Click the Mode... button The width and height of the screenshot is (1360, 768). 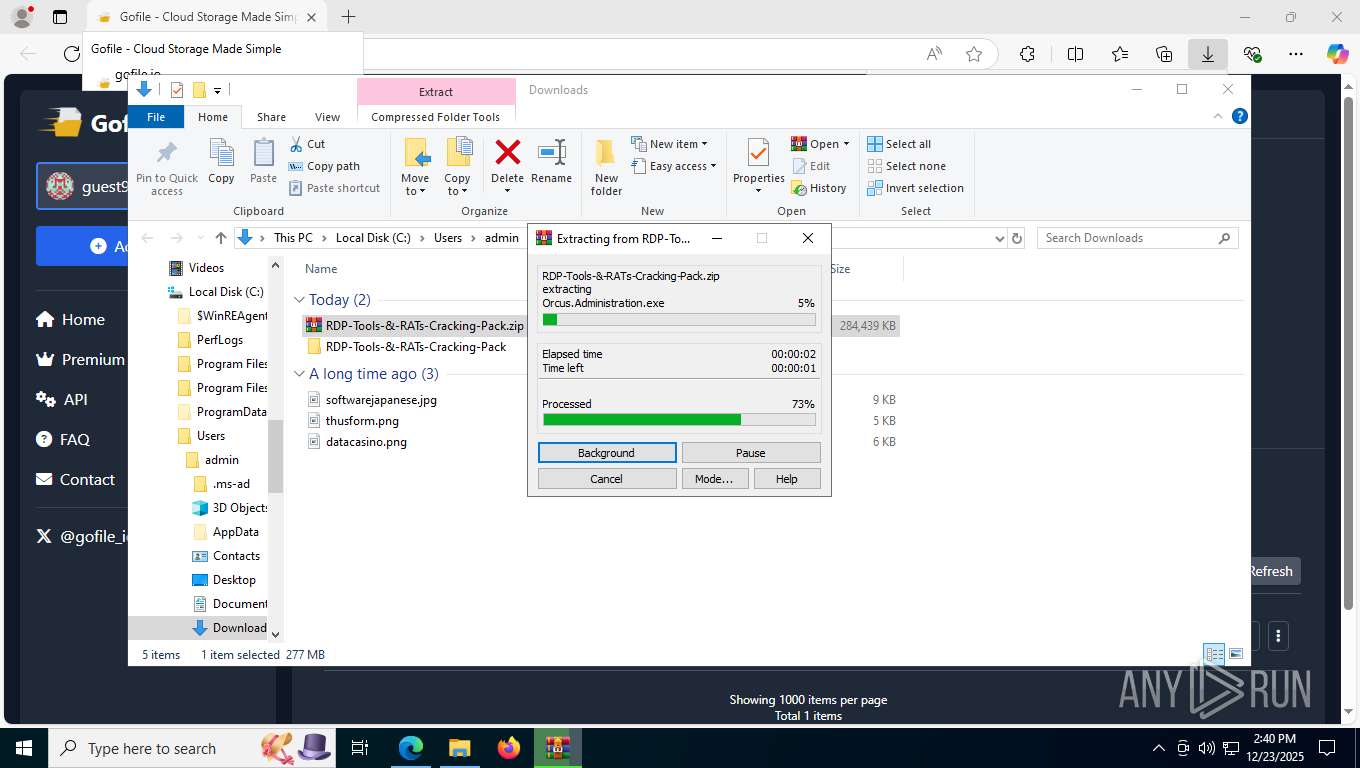point(714,479)
